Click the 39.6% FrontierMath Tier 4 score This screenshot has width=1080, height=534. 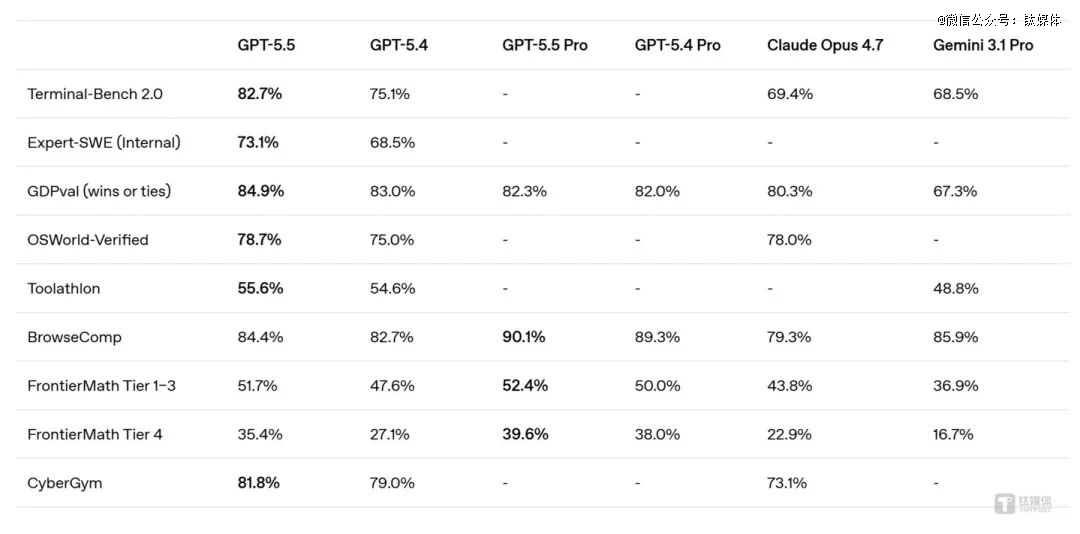click(525, 434)
